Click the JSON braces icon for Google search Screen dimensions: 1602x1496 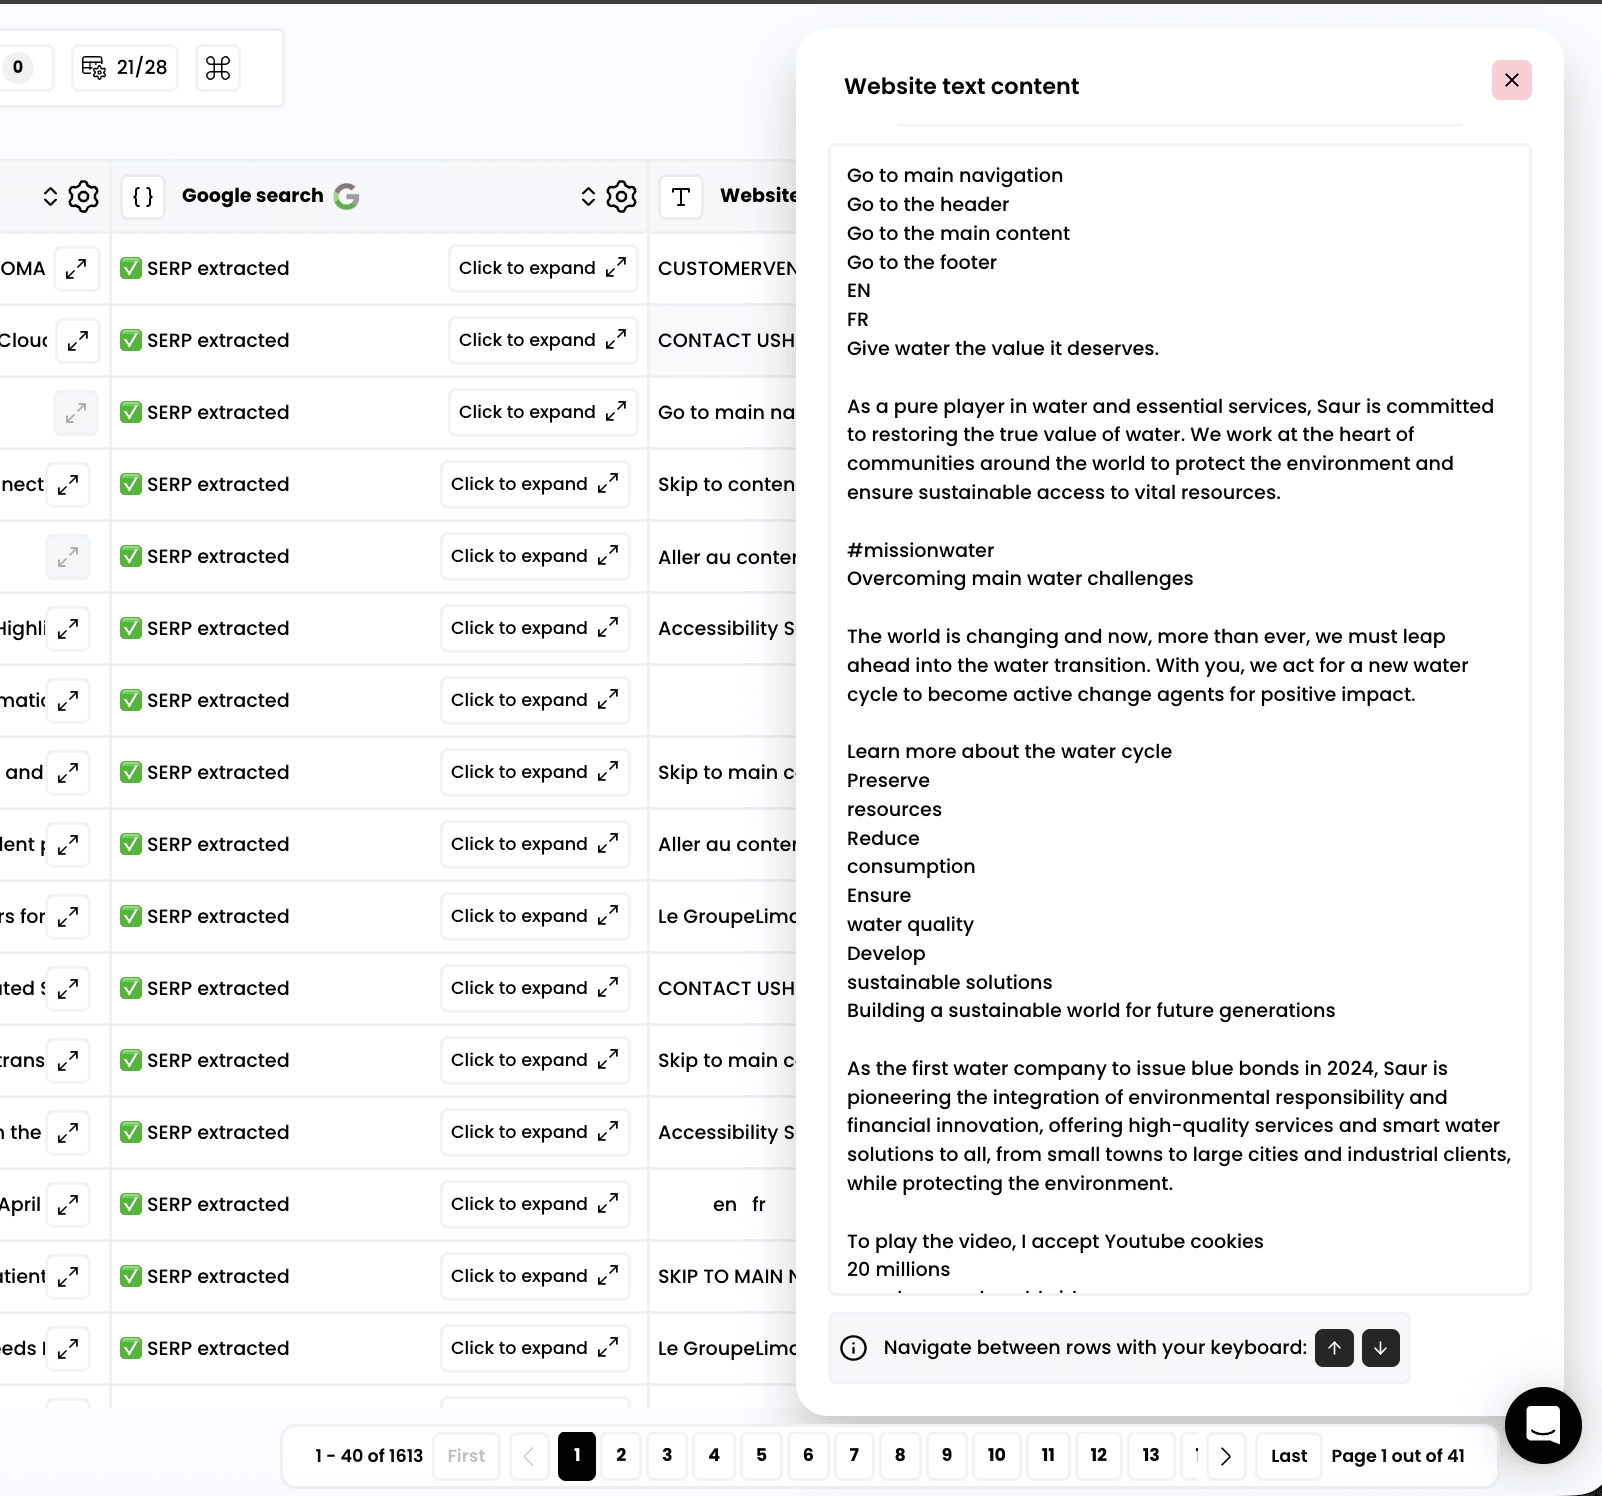143,196
